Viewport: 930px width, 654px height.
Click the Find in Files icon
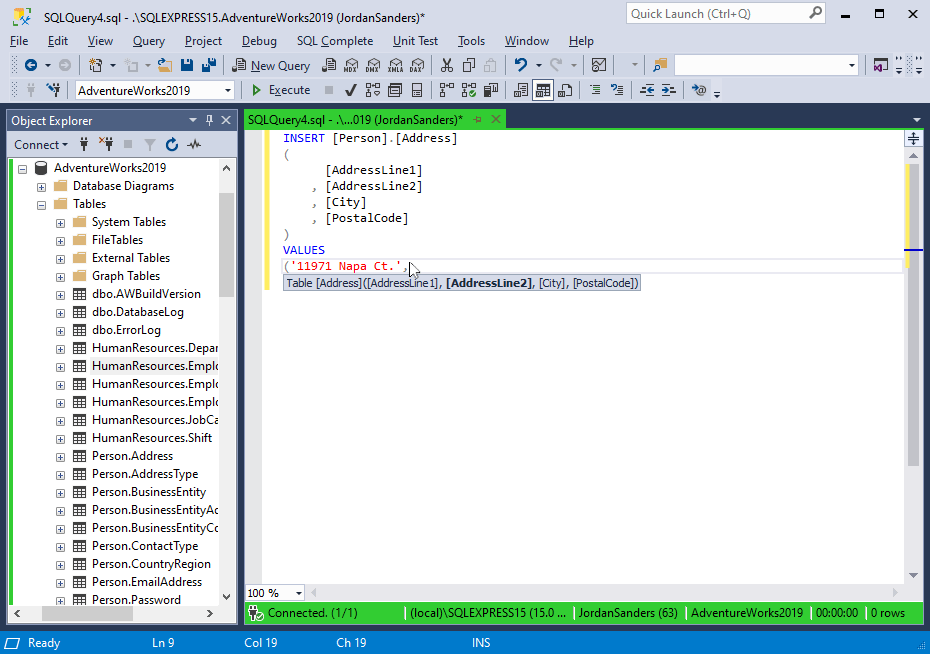tap(660, 65)
